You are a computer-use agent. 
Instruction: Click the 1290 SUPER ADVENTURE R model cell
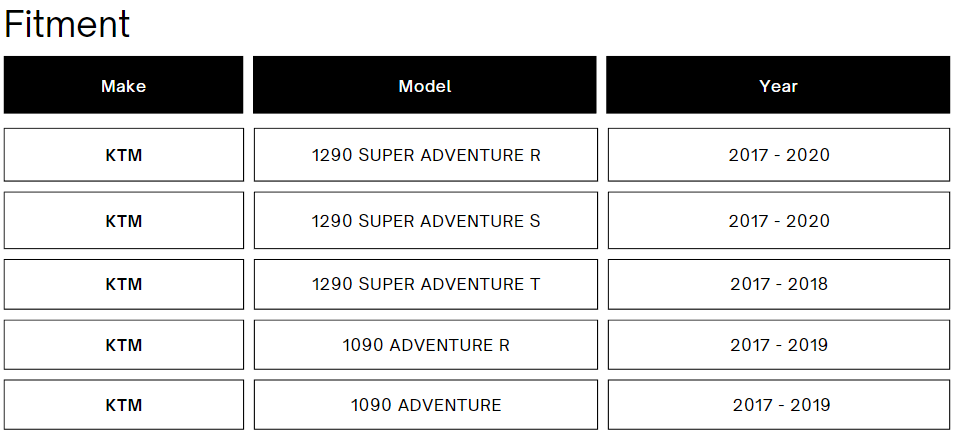(x=425, y=155)
